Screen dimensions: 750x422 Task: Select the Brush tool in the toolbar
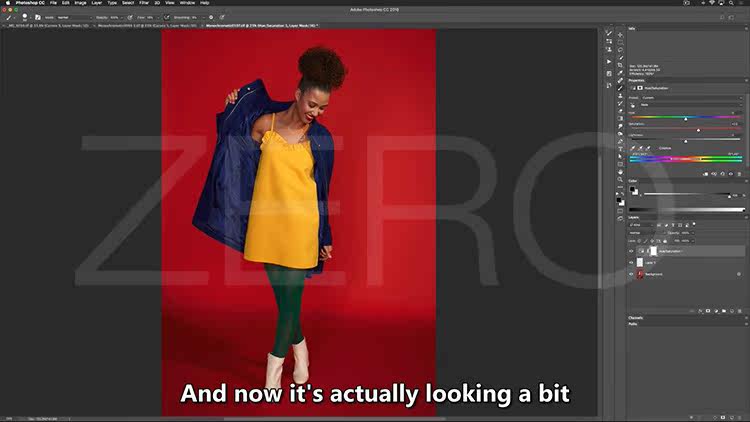click(620, 88)
